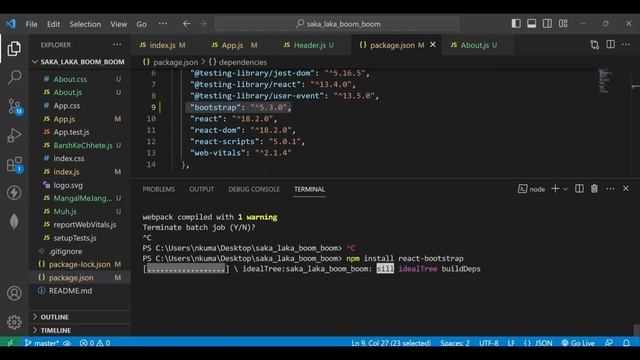Click the command center search box
This screenshot has width=640, height=360.
[x=337, y=24]
